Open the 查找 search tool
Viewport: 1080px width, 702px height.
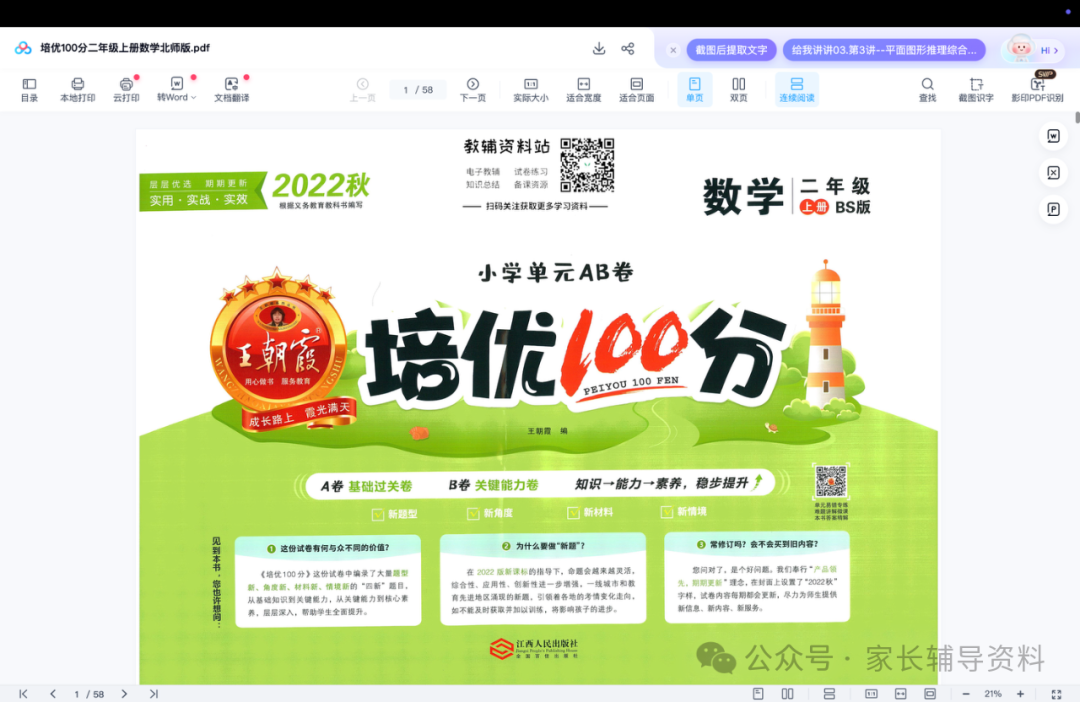click(927, 90)
